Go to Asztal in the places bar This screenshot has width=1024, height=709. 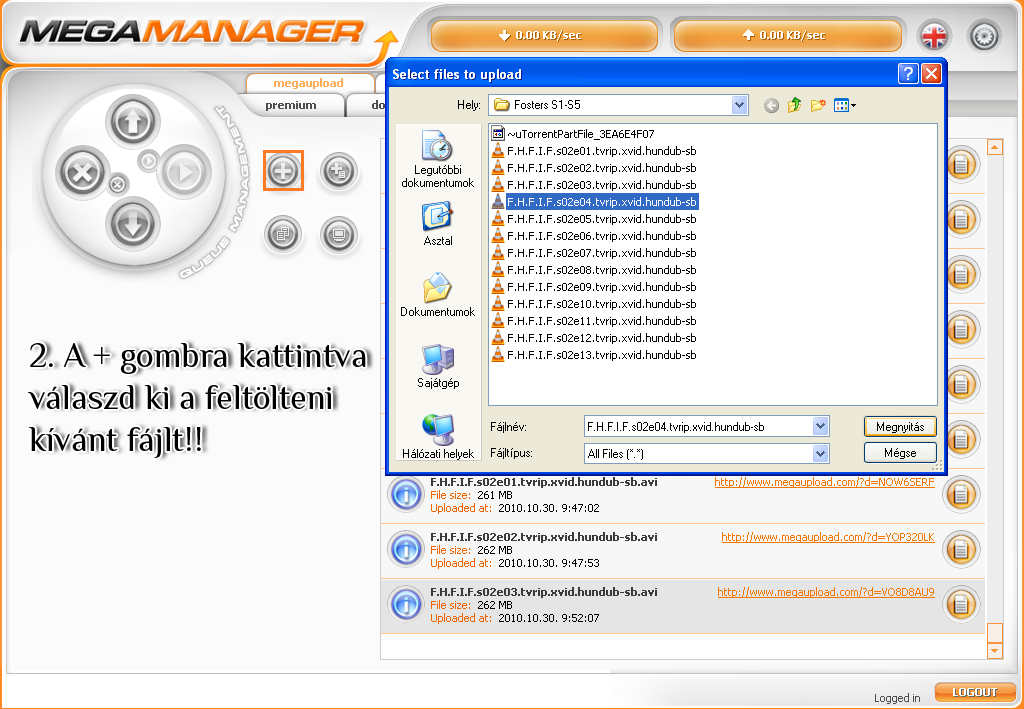(438, 224)
